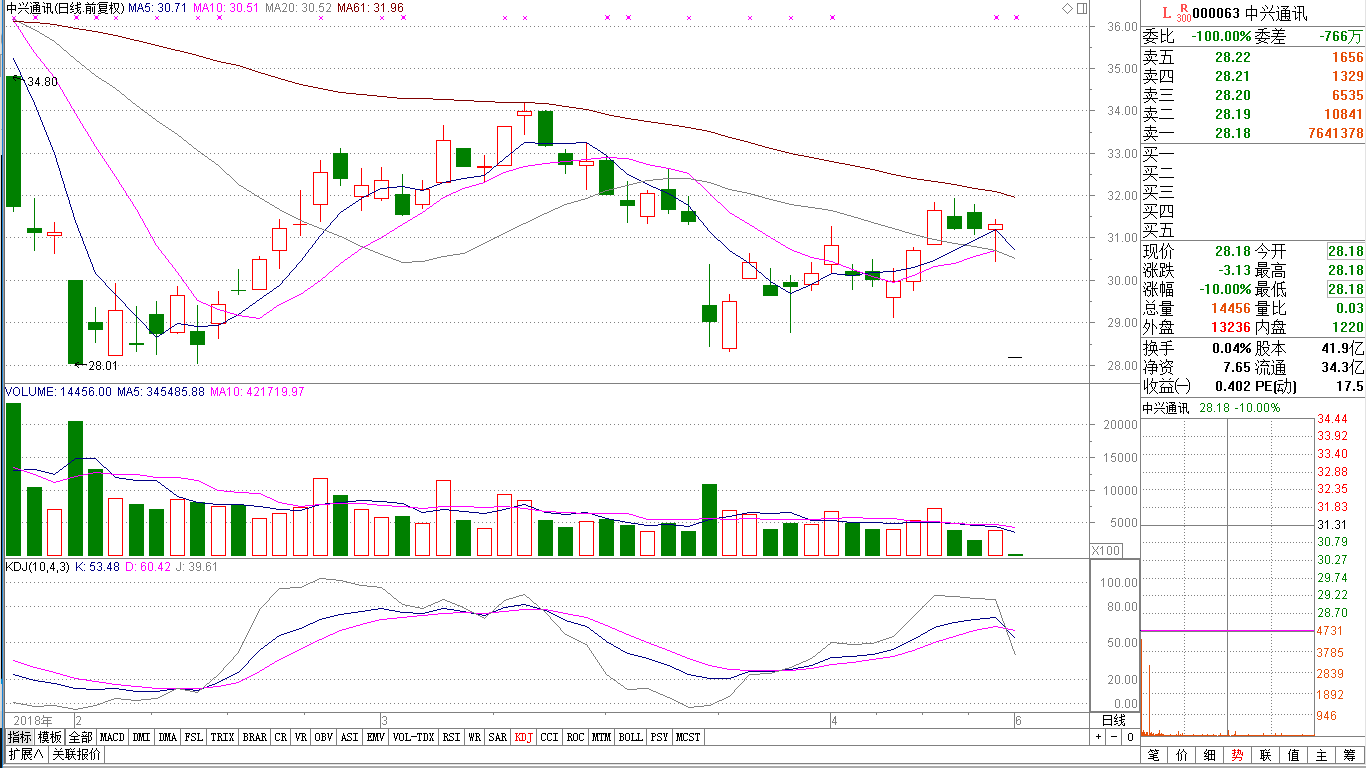The height and width of the screenshot is (768, 1366).
Task: Select the RSI indicator
Action: point(451,737)
